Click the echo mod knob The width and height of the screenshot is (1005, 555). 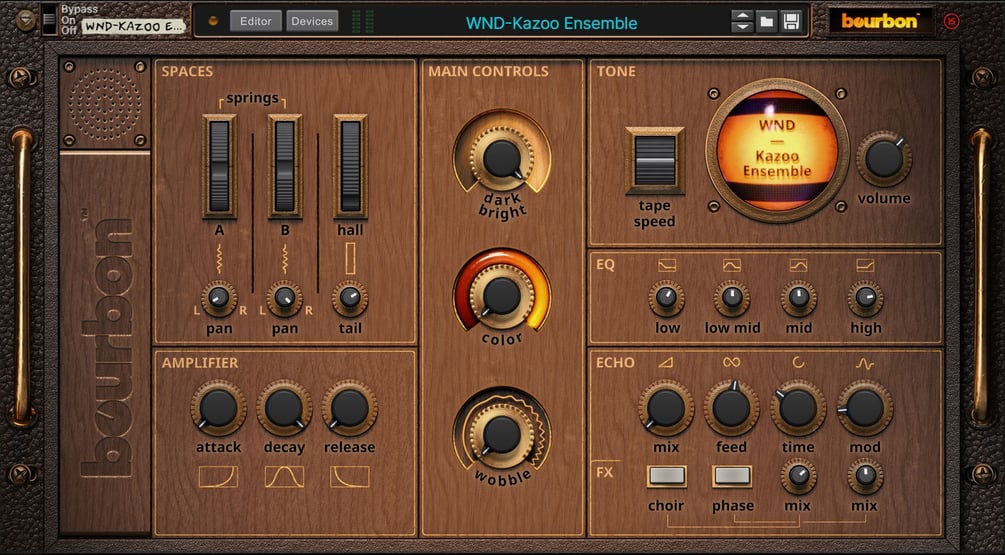[x=865, y=408]
